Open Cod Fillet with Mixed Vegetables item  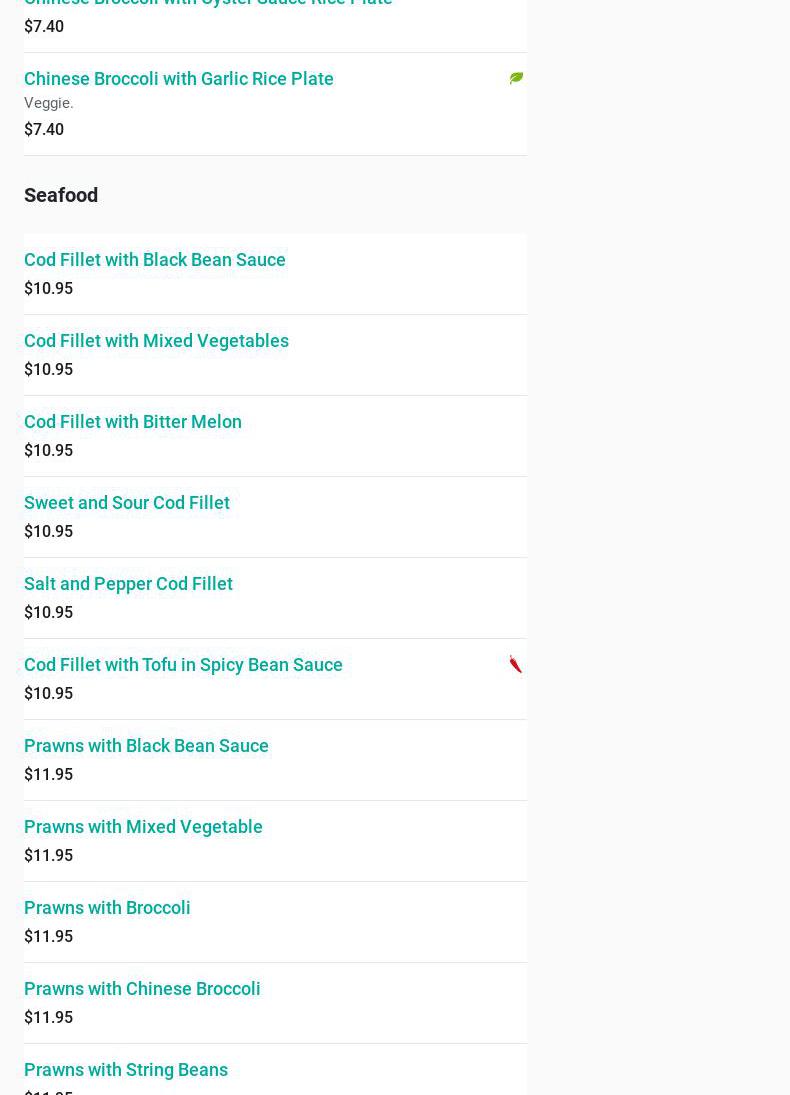tap(156, 341)
